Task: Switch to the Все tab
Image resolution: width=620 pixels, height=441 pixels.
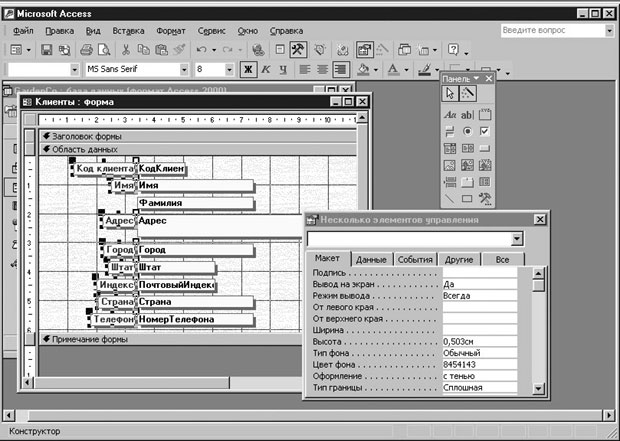Action: click(x=502, y=260)
